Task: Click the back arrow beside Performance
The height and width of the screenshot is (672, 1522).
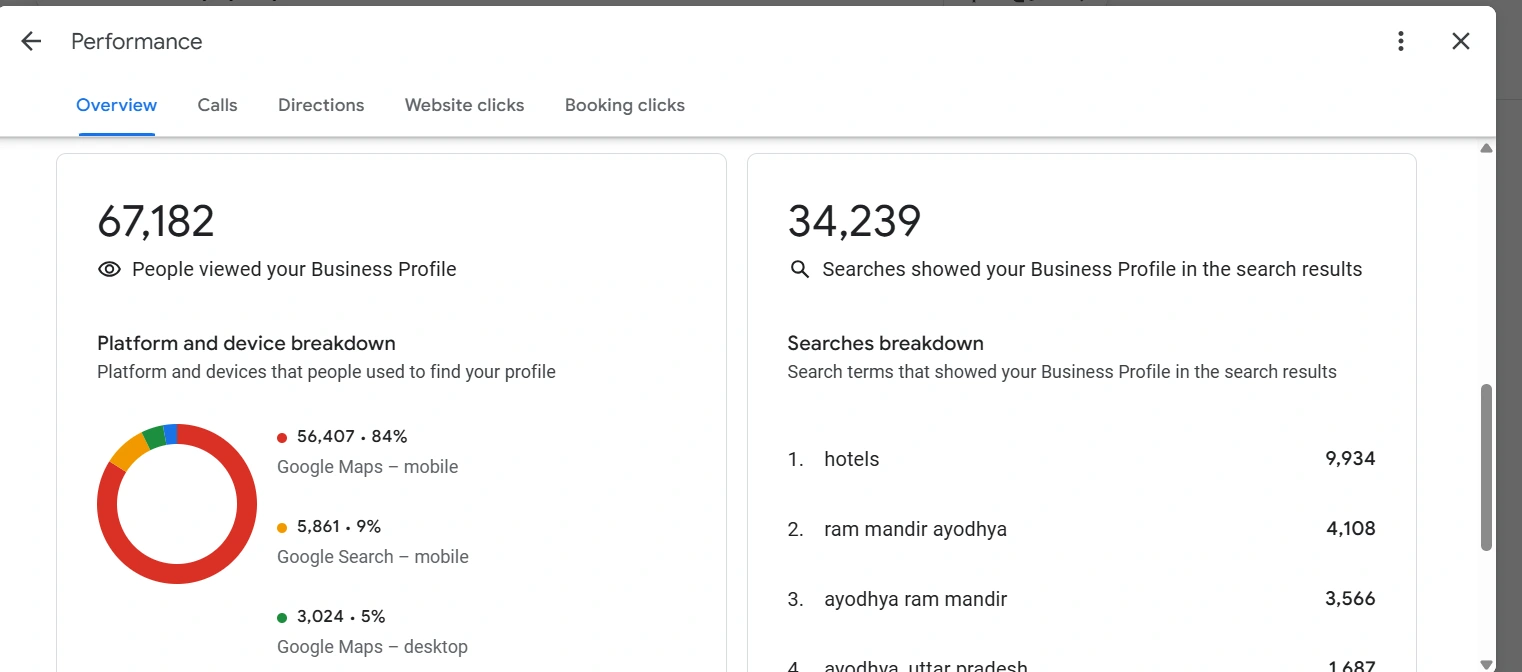Action: tap(32, 41)
